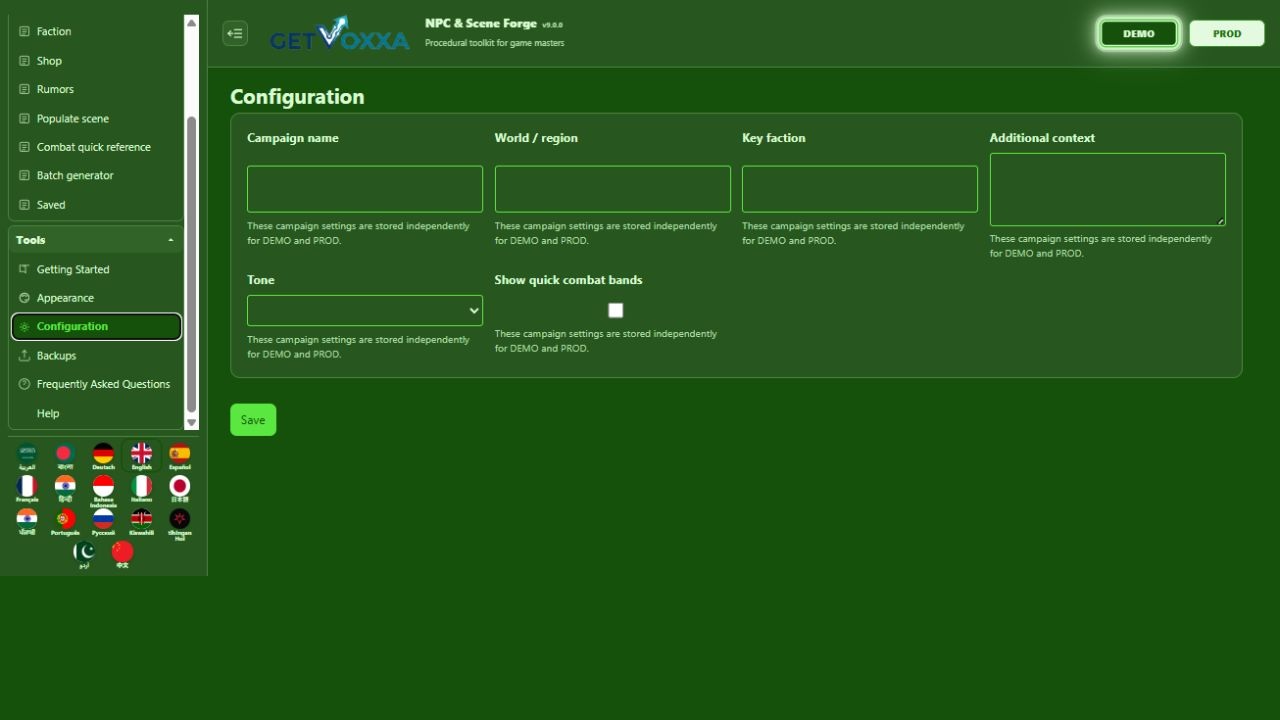Click the GetVoxxa logo

tap(339, 34)
